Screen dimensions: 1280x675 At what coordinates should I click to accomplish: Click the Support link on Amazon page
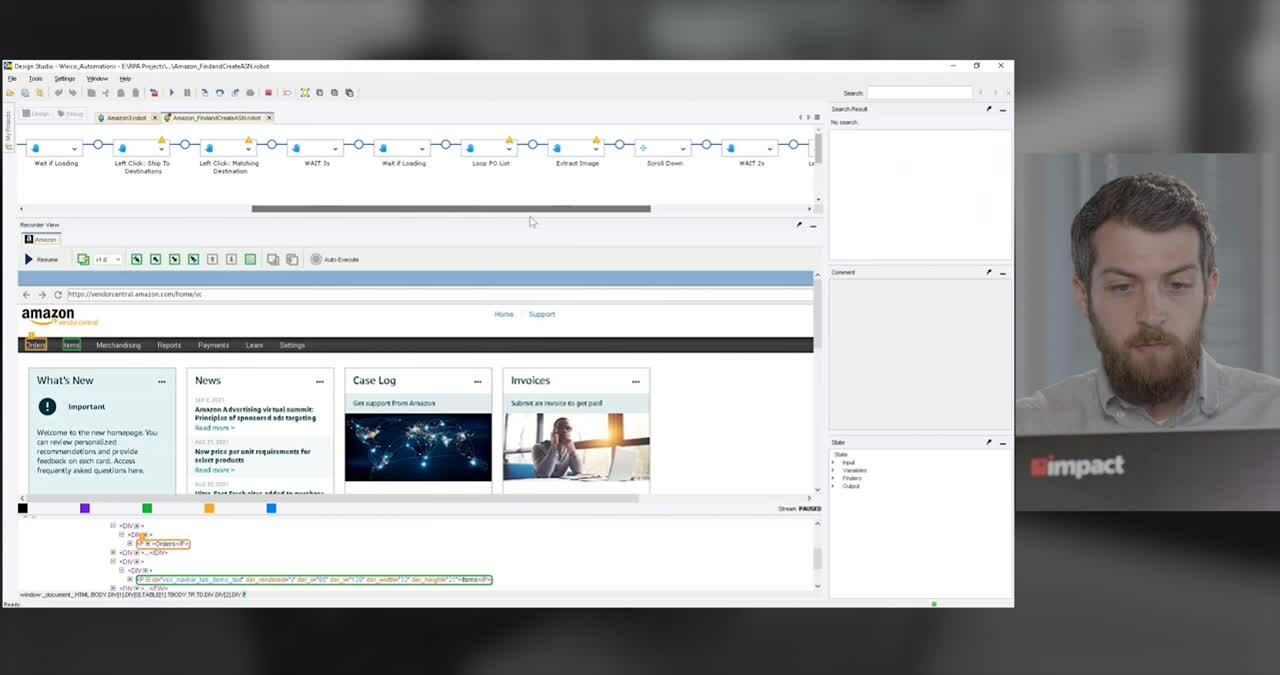(x=541, y=314)
